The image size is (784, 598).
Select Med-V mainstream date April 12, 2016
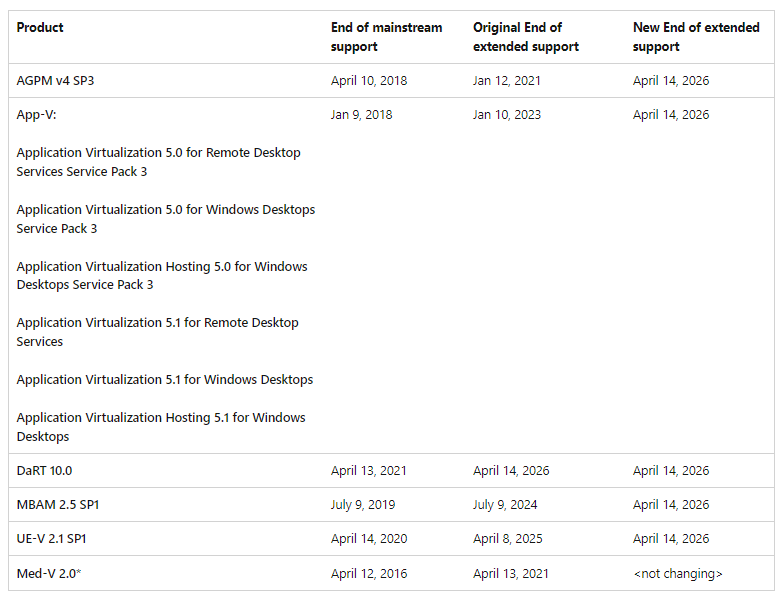tap(369, 574)
